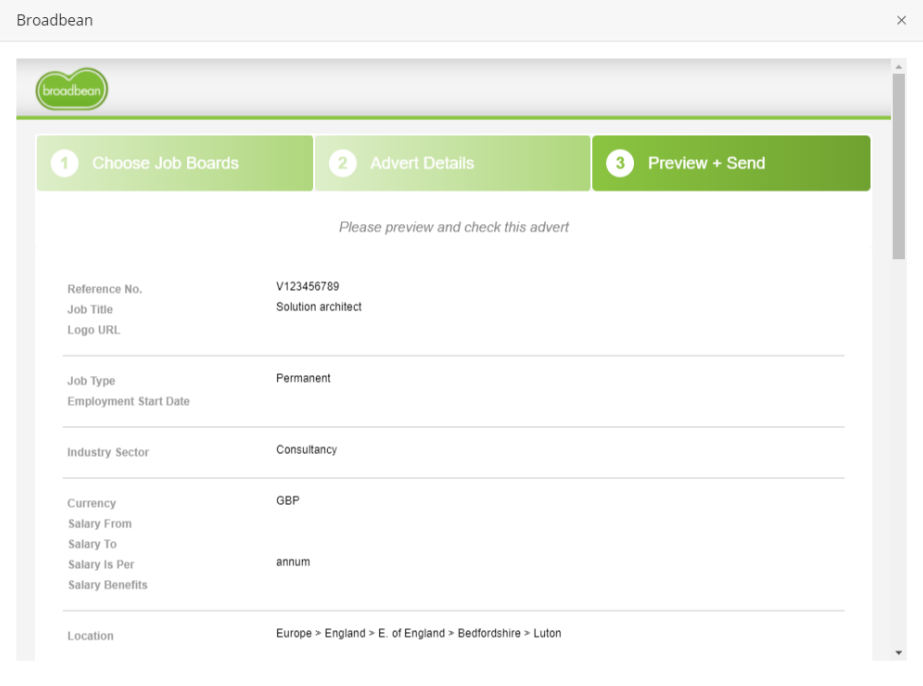
Task: Click the 'Currency' label
Action: click(92, 503)
